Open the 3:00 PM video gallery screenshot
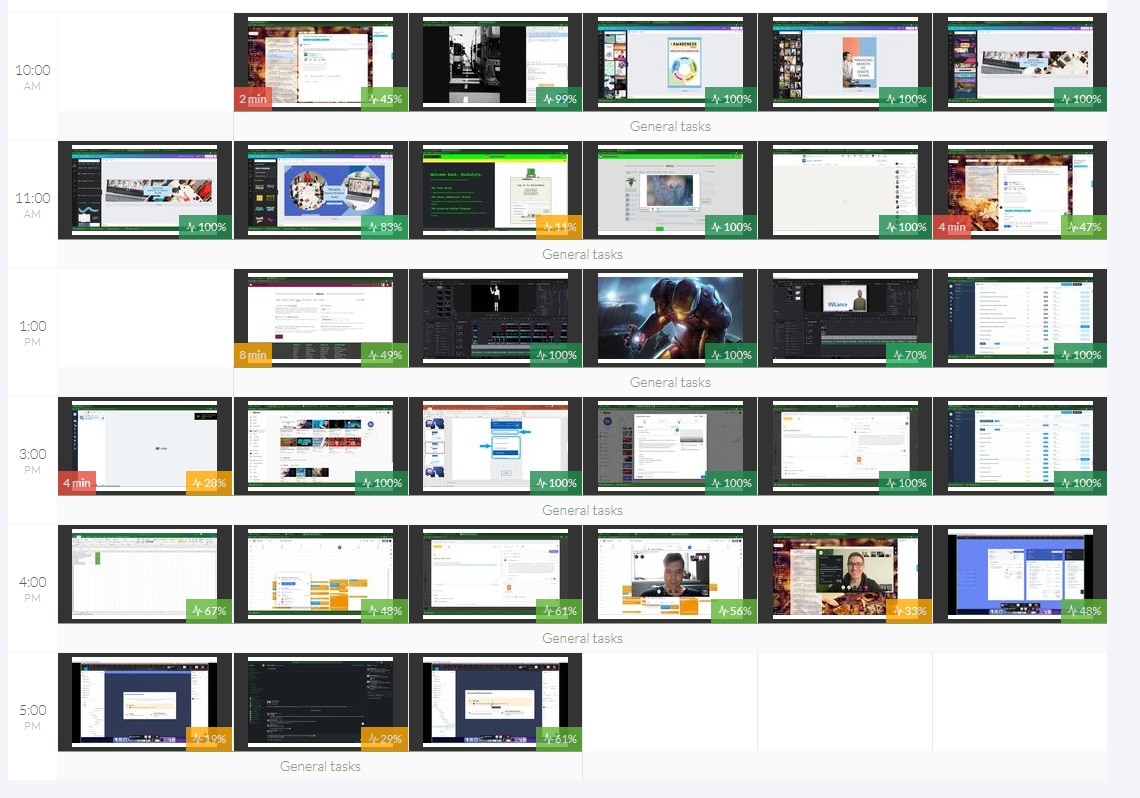 (x=321, y=446)
